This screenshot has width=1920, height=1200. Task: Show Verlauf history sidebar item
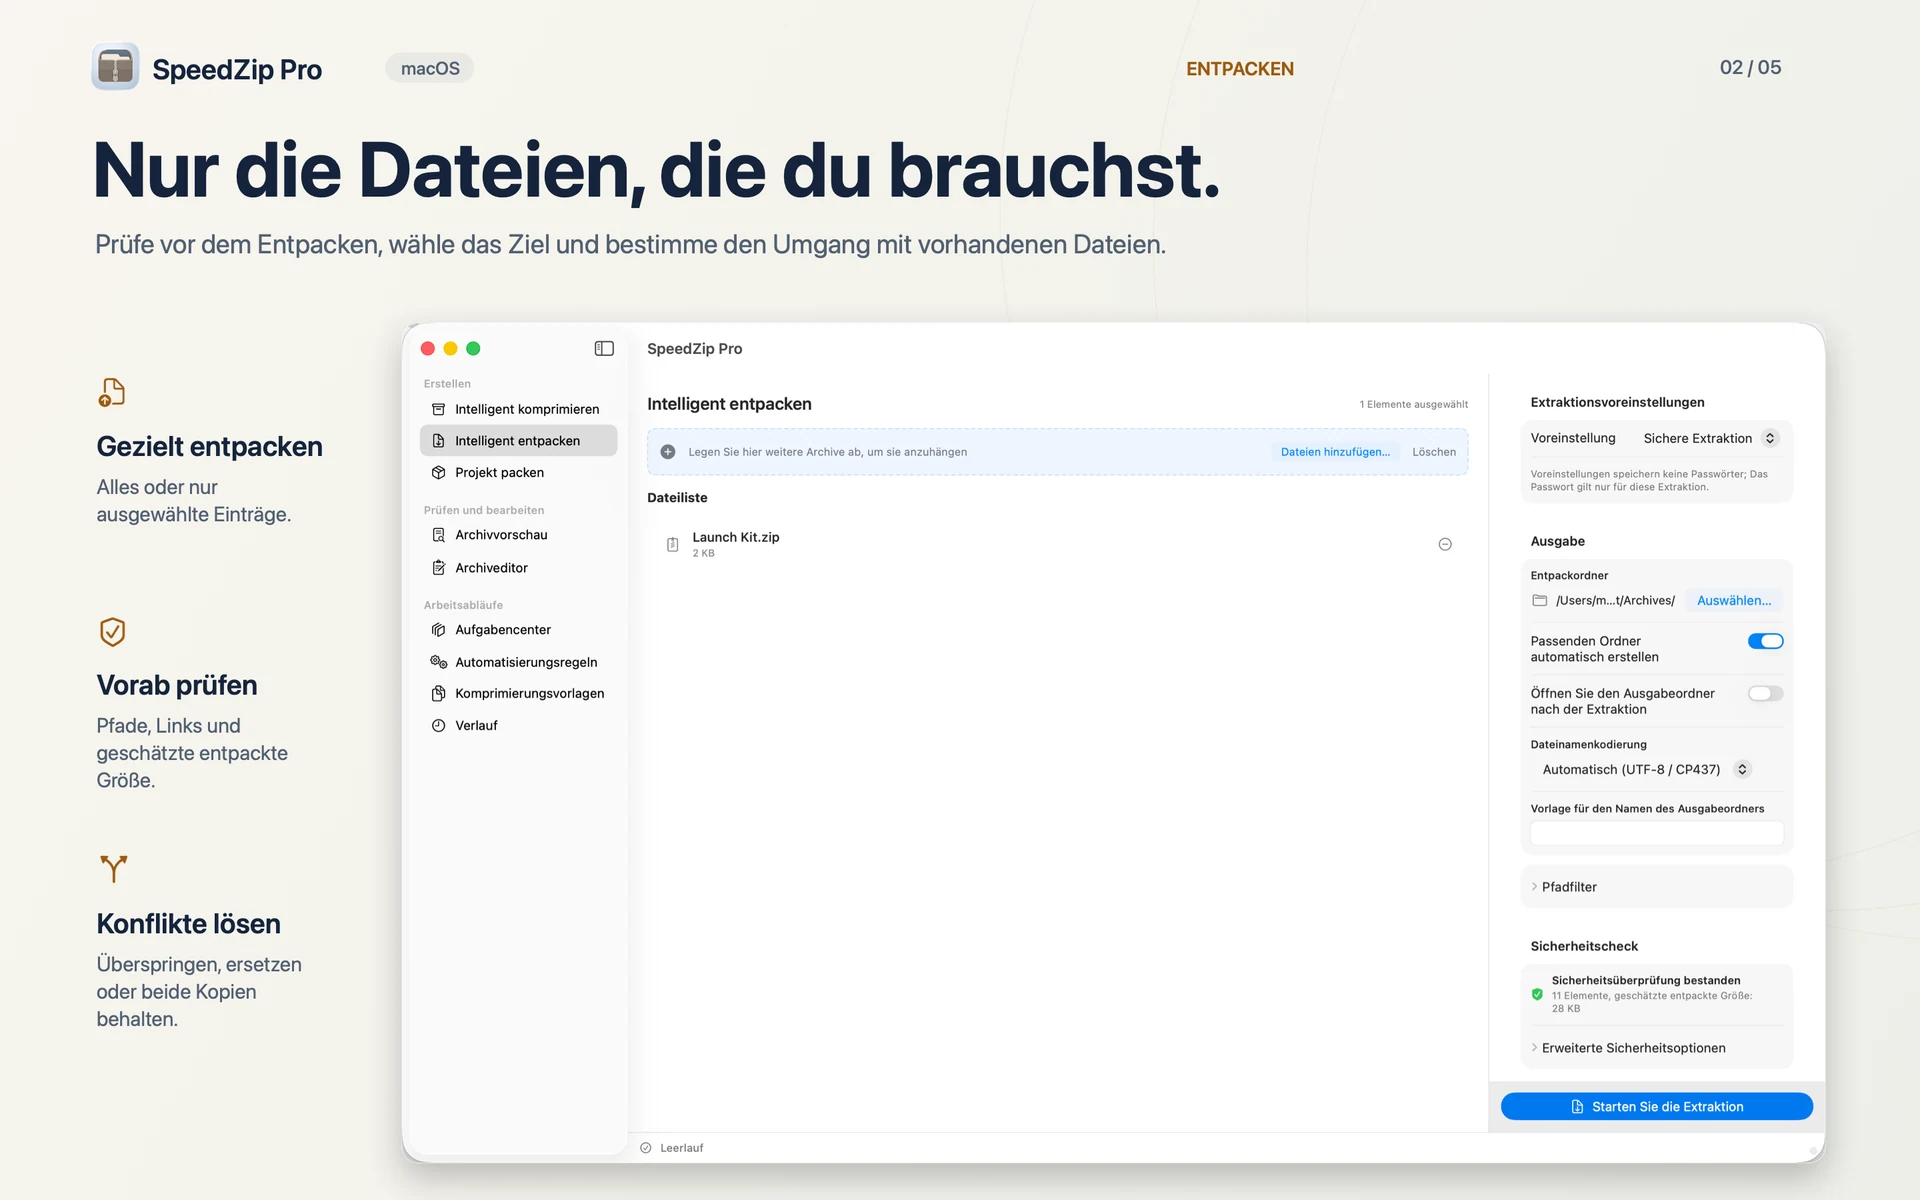click(518, 726)
